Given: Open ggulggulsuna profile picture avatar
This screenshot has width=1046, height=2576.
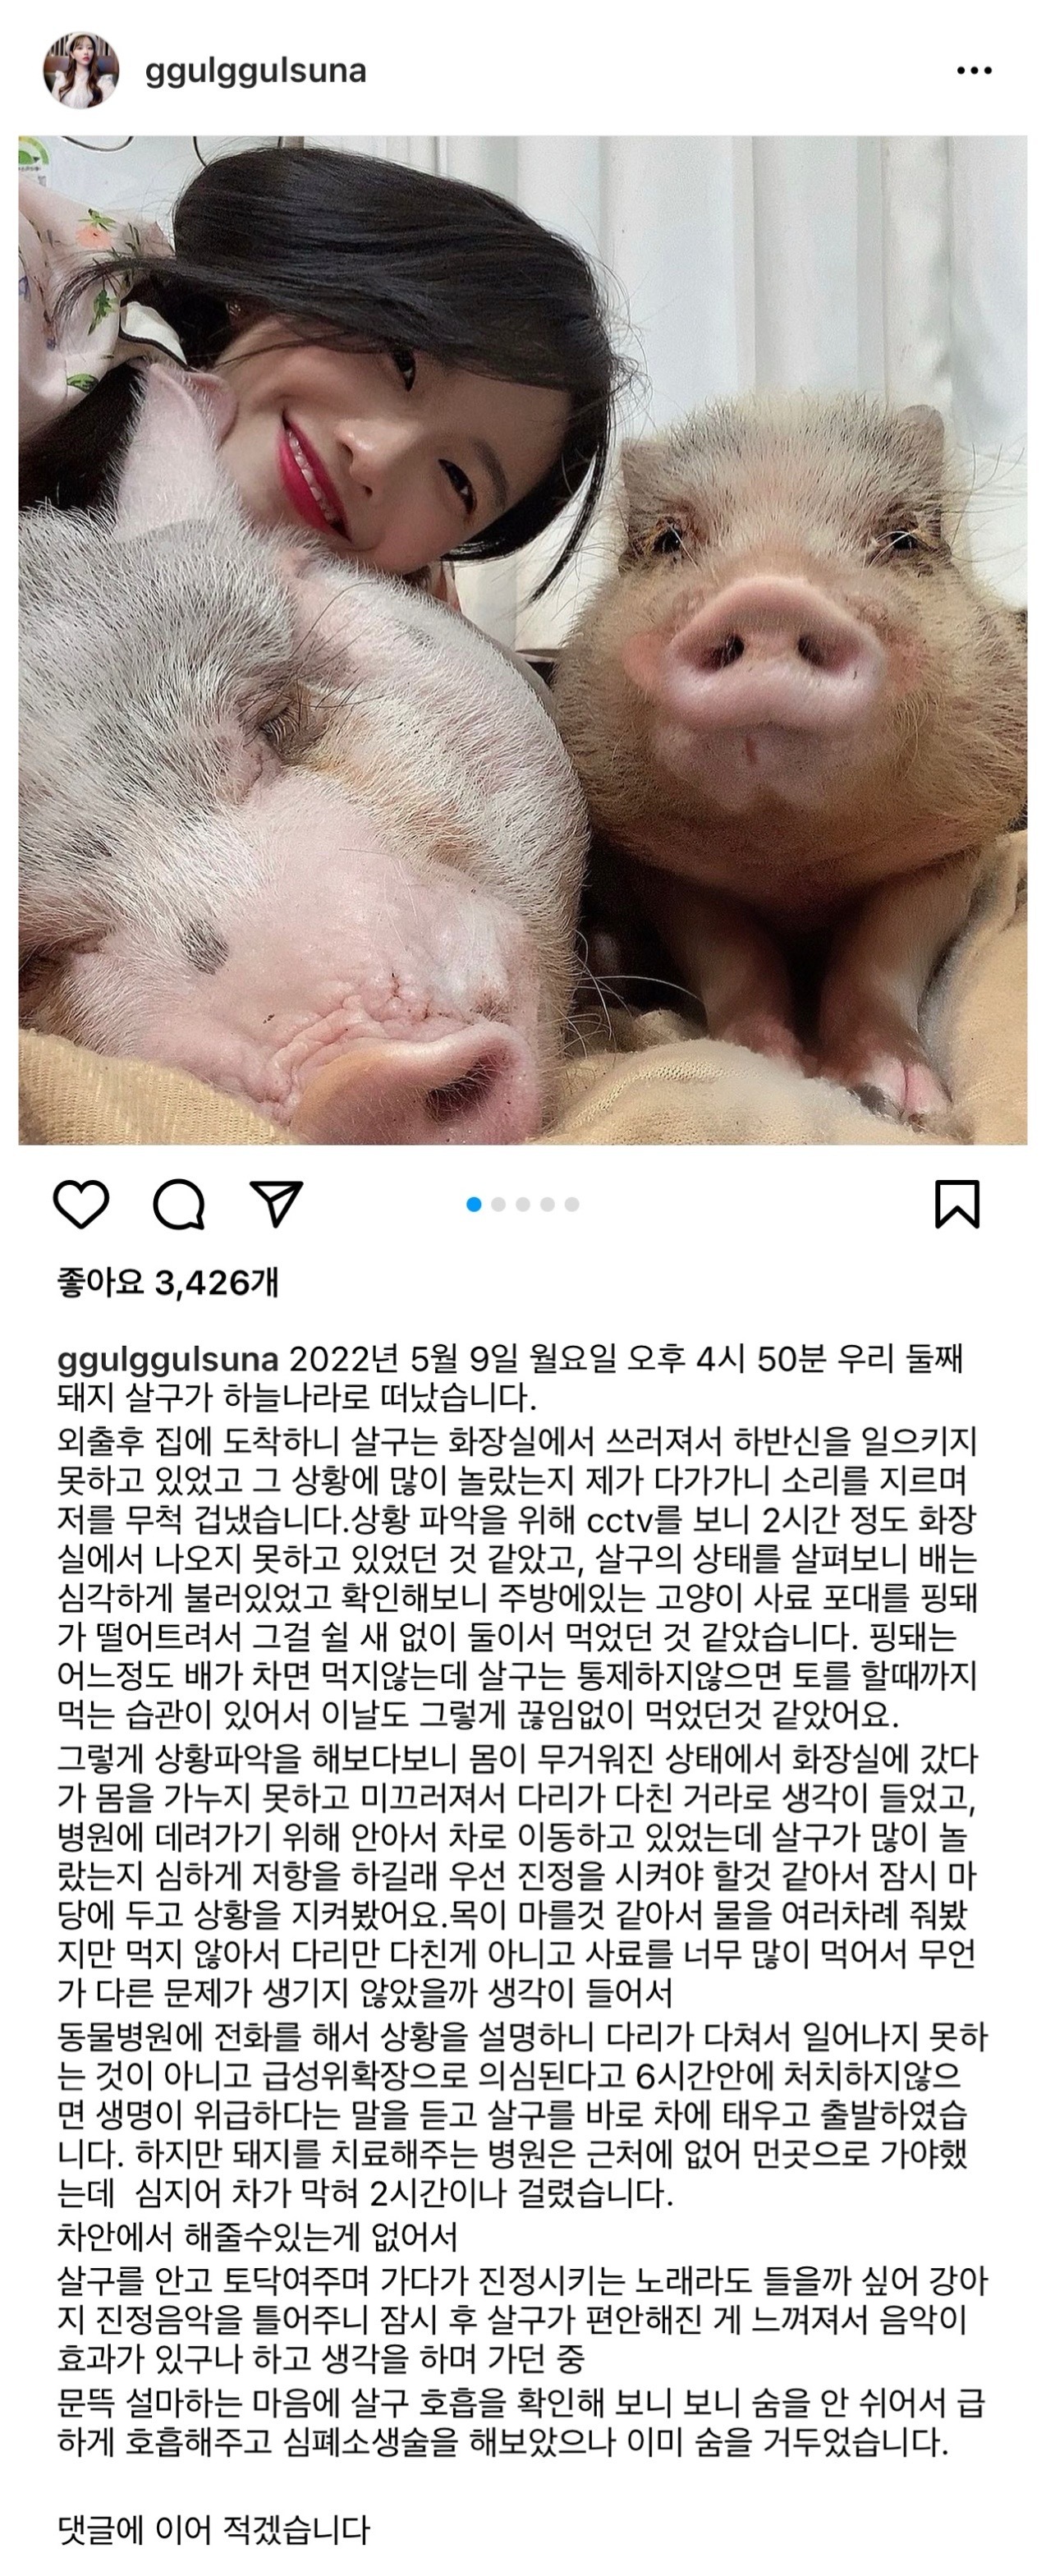Looking at the screenshot, I should pos(81,70).
